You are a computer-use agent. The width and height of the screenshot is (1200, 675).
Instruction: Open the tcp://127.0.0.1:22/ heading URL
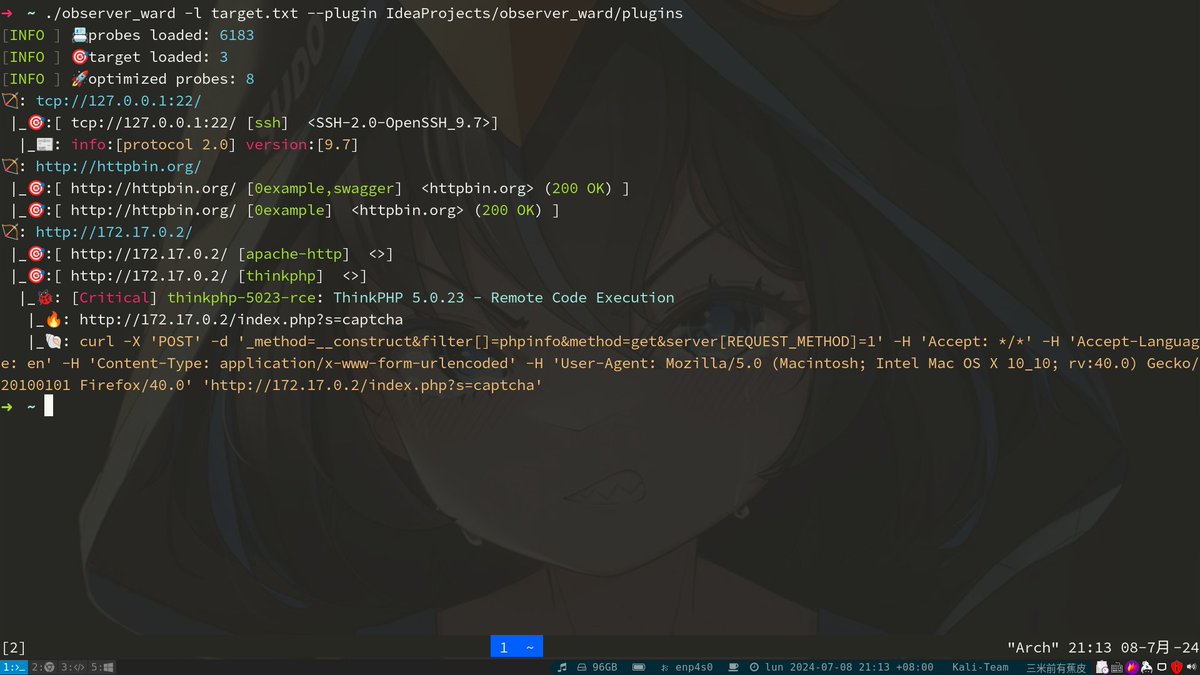click(119, 101)
